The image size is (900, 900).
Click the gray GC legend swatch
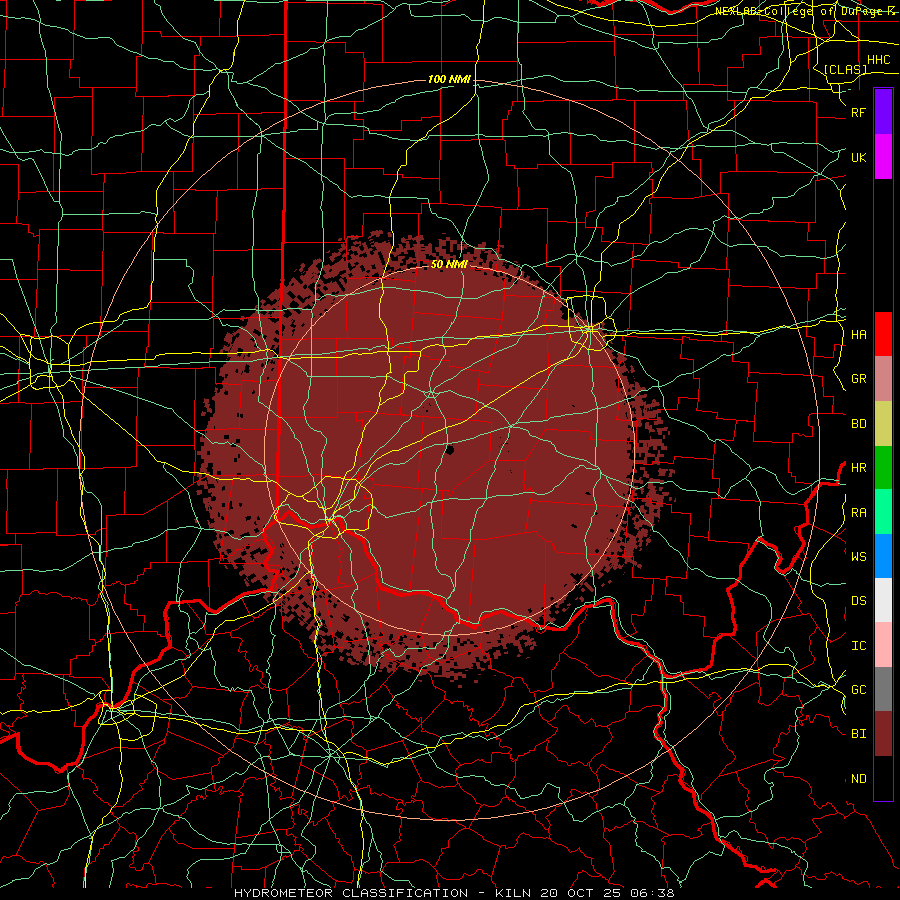[883, 689]
